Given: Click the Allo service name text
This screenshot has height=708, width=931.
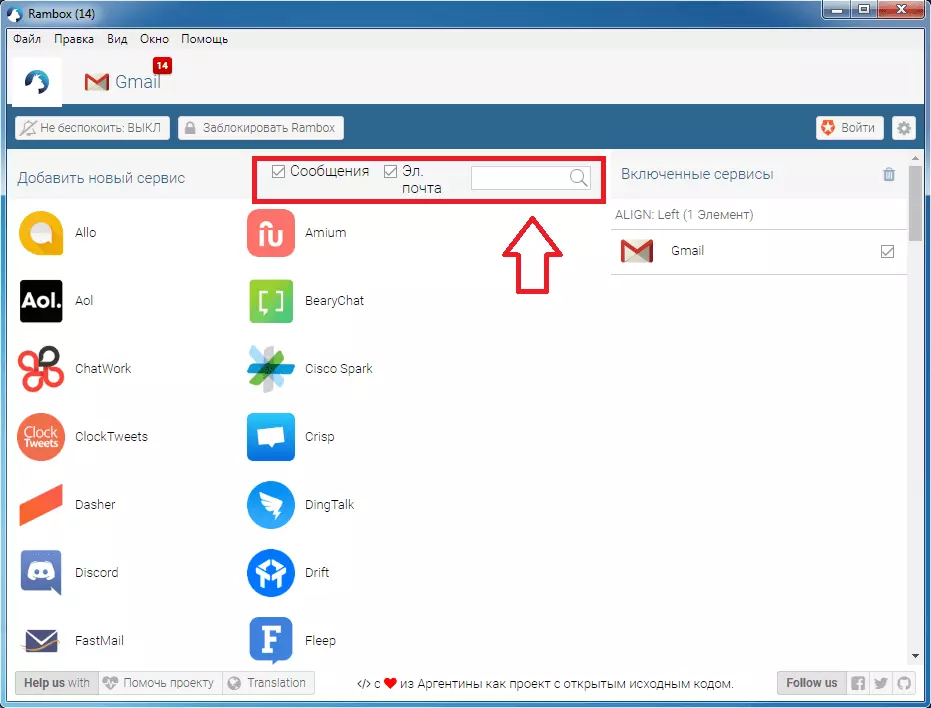Looking at the screenshot, I should 86,233.
